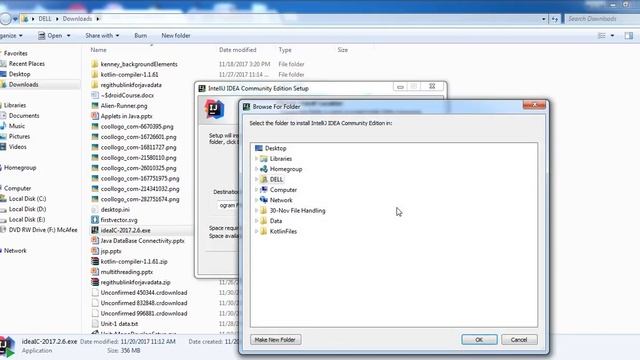The height and width of the screenshot is (360, 640).
Task: Refresh the Explorer address bar
Action: click(x=555, y=19)
